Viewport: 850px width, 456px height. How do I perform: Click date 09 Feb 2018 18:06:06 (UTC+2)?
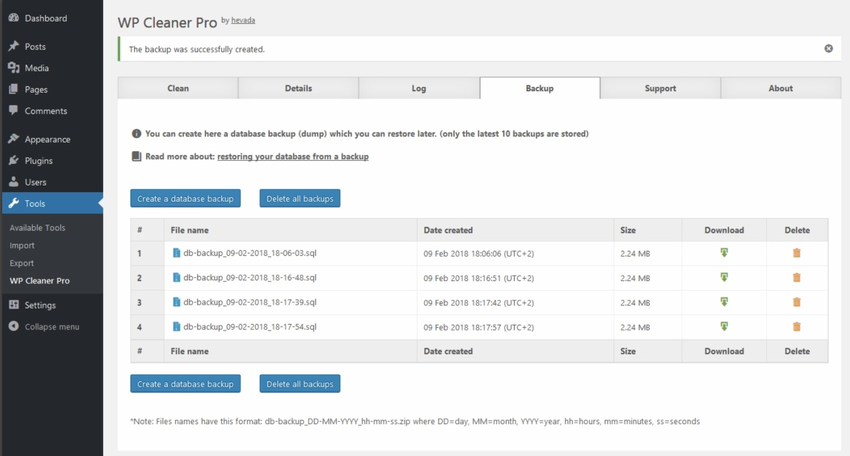[479, 253]
